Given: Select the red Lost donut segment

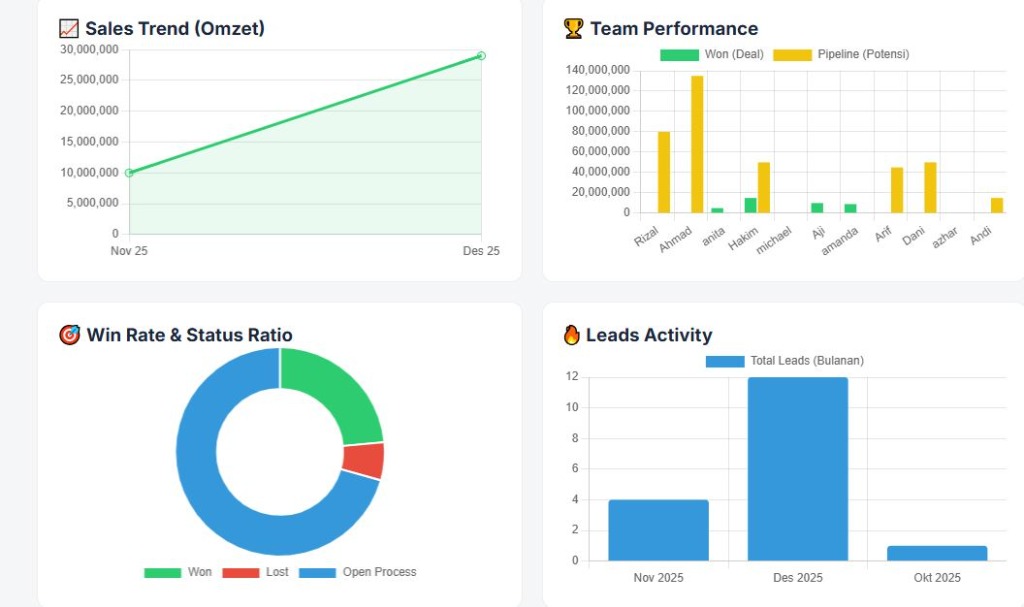Looking at the screenshot, I should point(362,460).
